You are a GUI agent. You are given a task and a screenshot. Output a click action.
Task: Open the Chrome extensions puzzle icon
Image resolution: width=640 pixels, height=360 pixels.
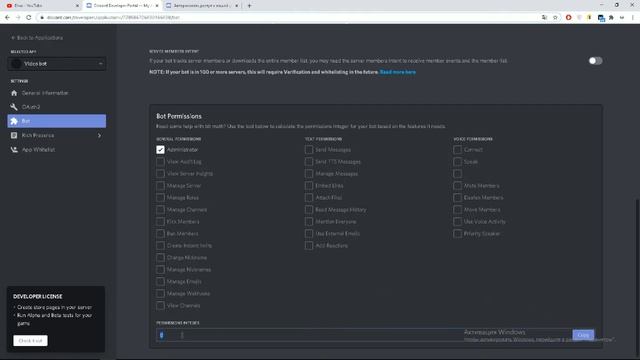point(611,18)
